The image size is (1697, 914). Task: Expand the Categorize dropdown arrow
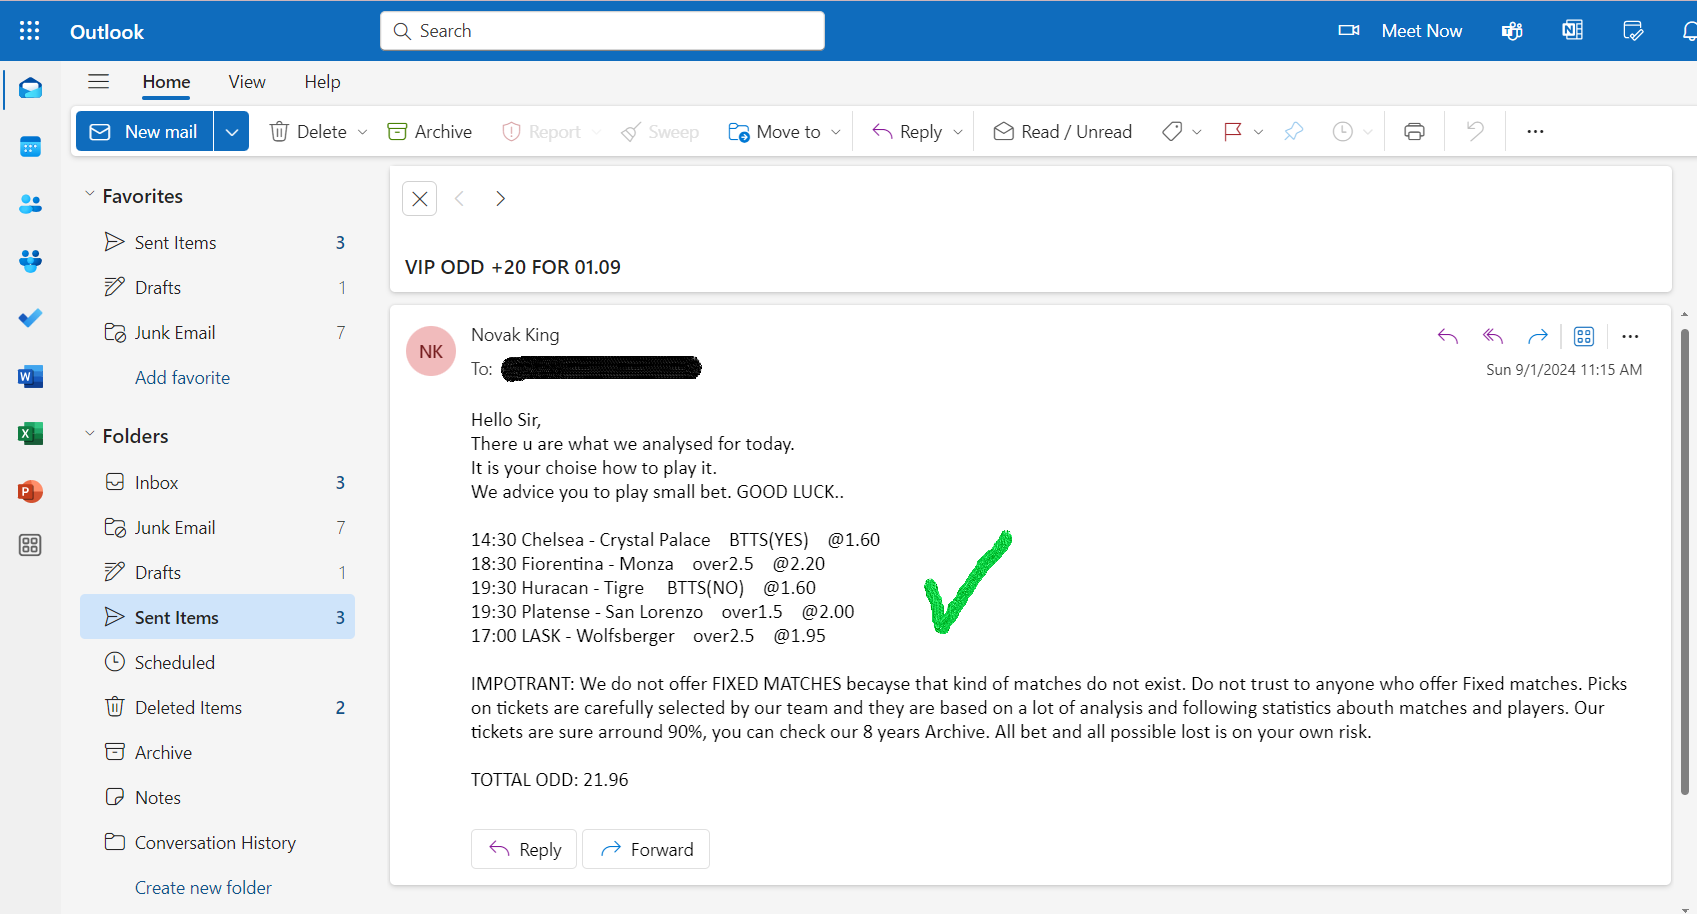(x=1196, y=132)
